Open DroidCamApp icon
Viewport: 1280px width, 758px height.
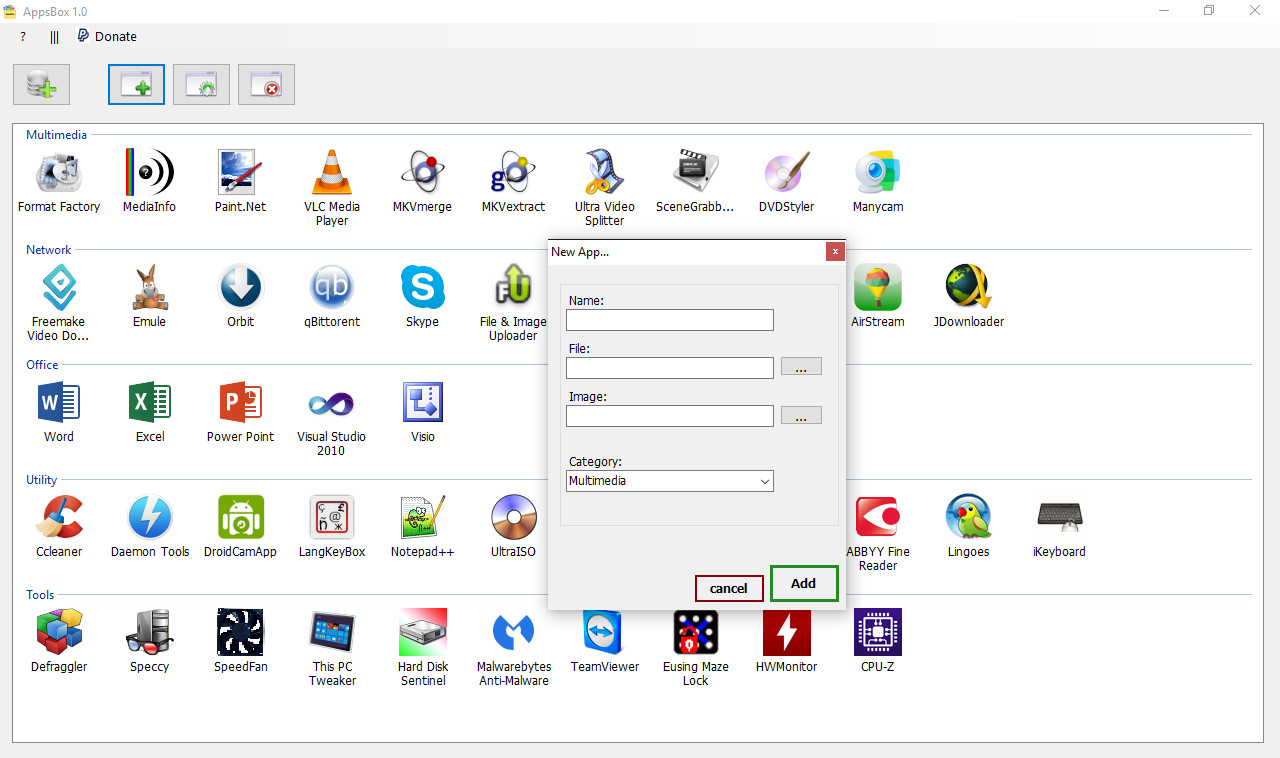pos(240,518)
